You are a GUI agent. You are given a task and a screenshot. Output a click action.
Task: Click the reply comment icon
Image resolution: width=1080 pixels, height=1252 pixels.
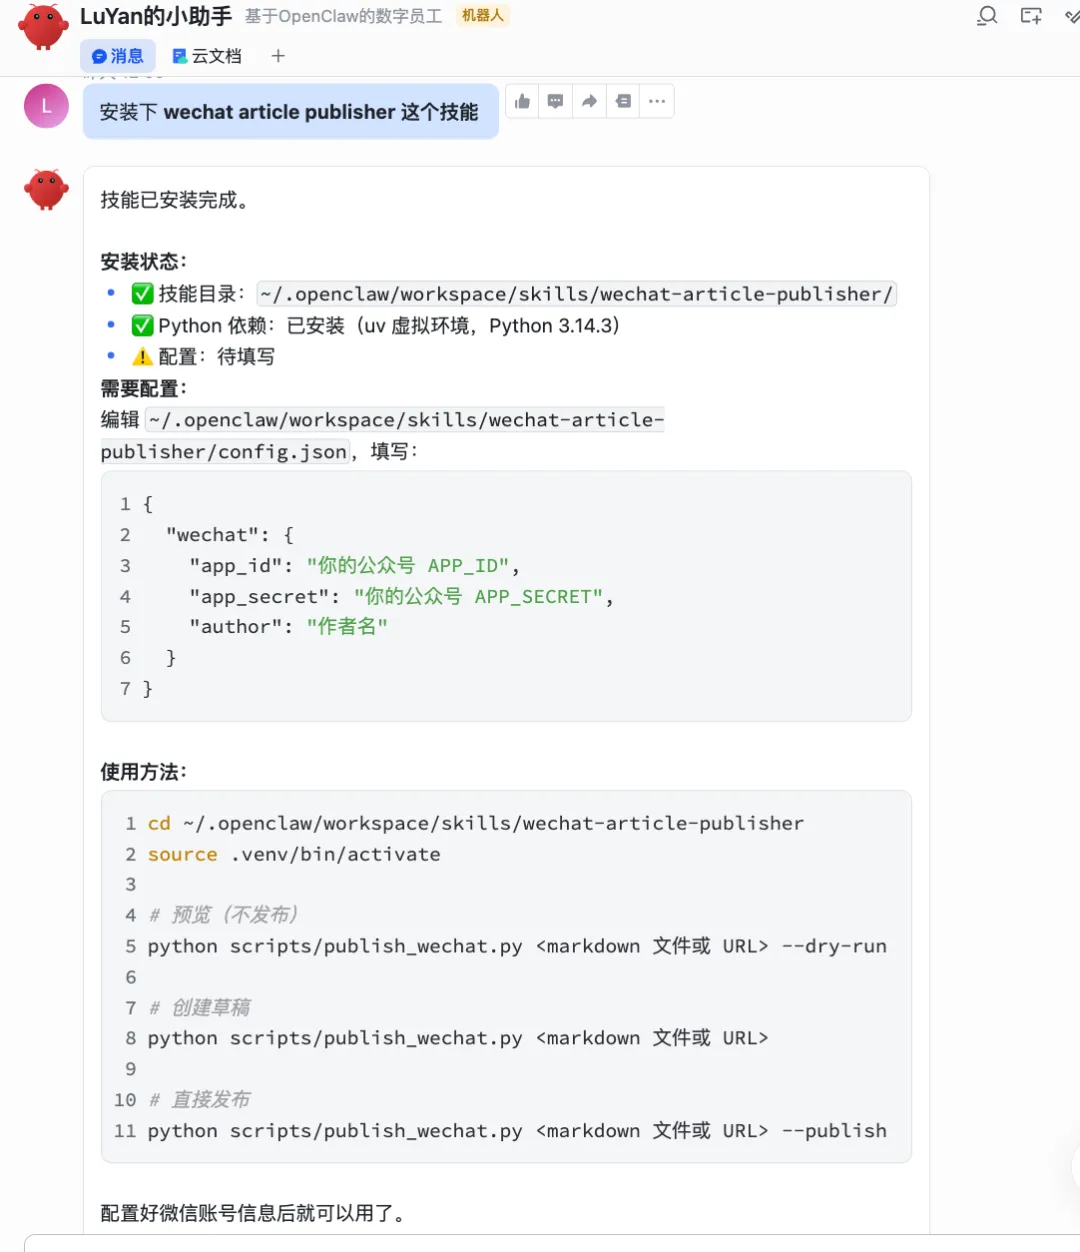coord(556,101)
